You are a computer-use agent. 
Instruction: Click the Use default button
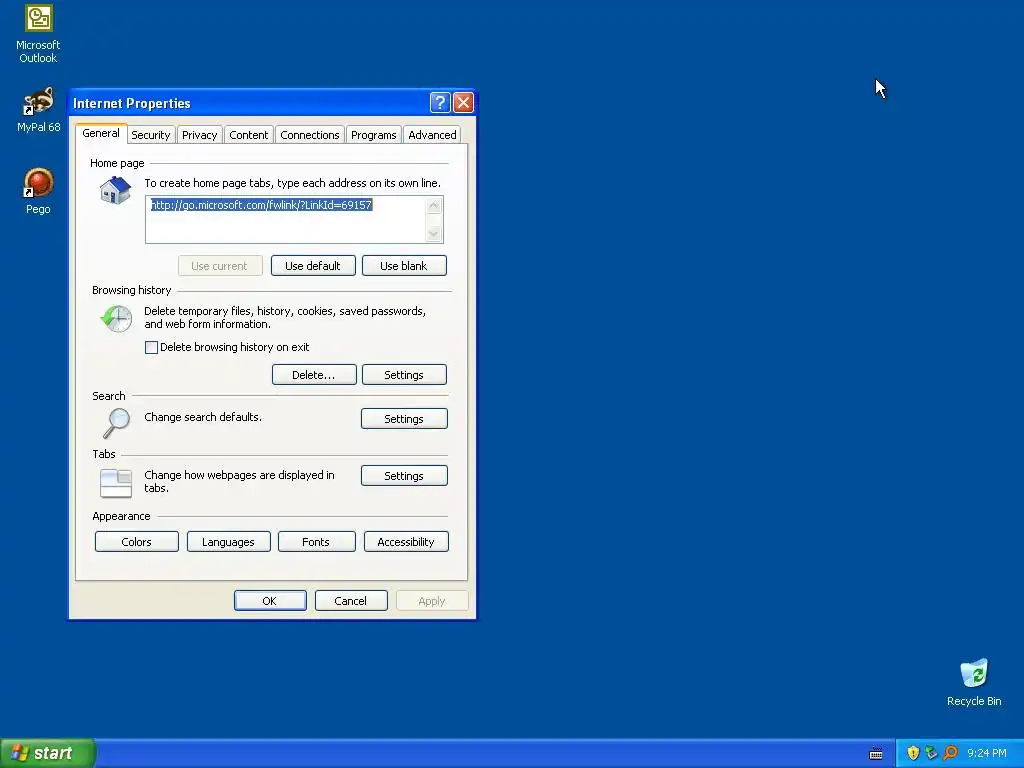tap(313, 266)
